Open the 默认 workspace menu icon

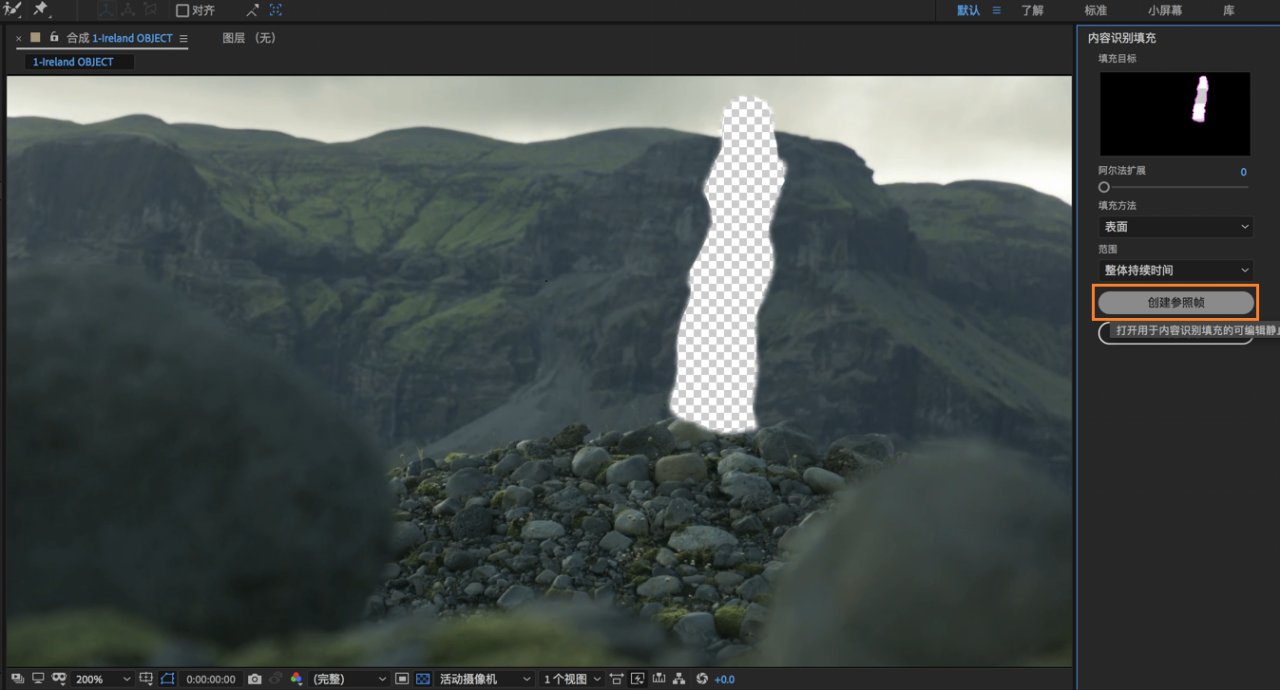[x=996, y=10]
